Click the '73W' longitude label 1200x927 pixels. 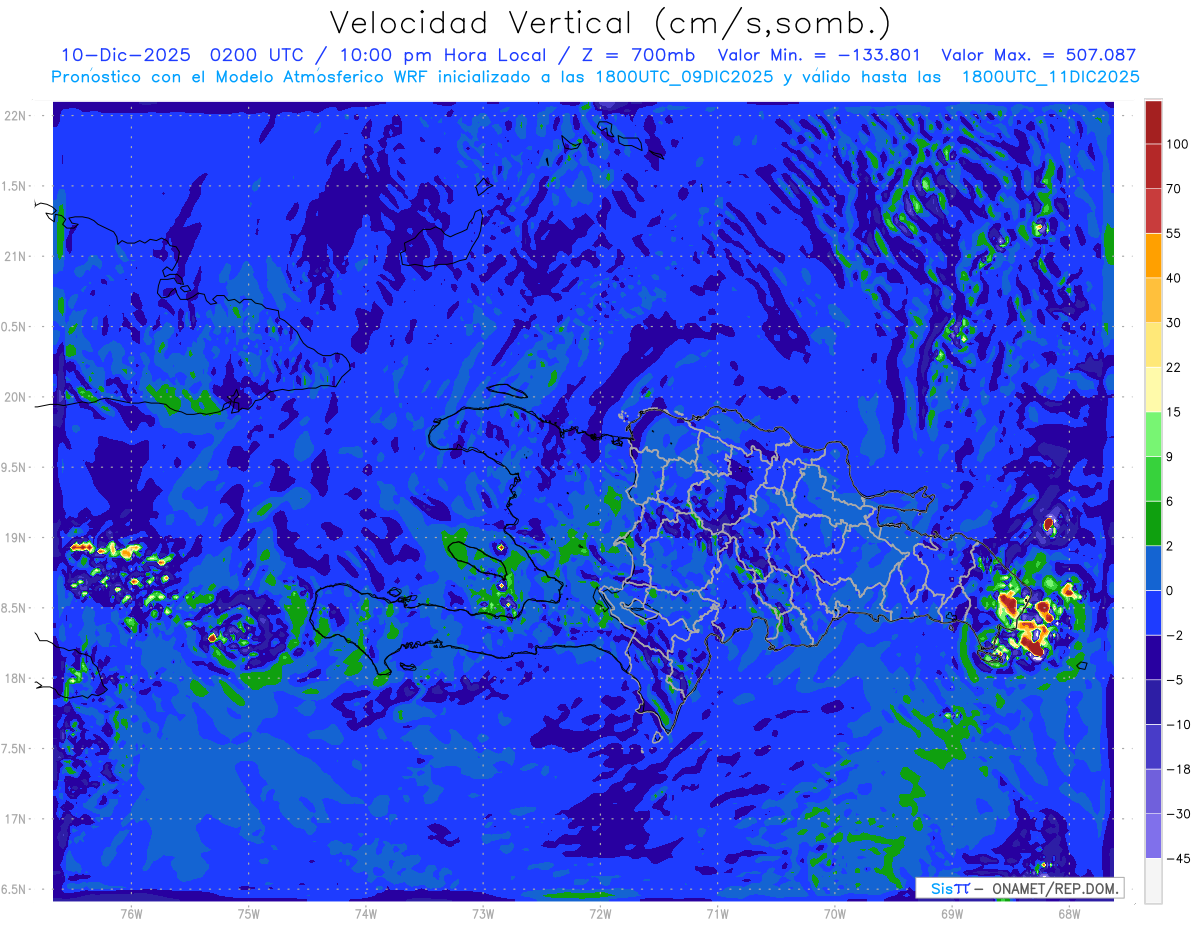483,913
